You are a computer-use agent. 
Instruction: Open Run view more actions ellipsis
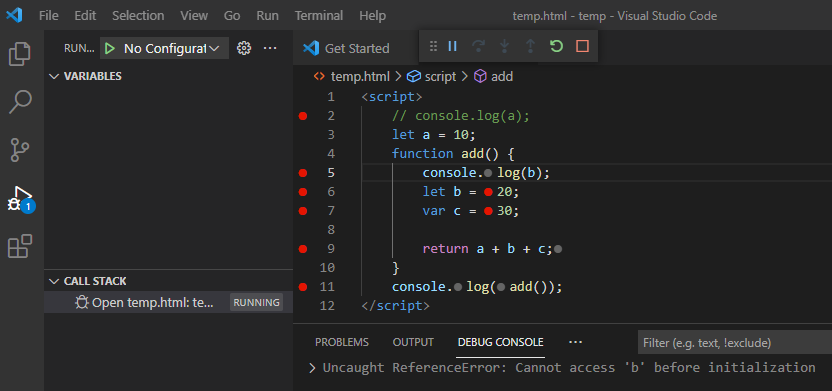coord(270,48)
